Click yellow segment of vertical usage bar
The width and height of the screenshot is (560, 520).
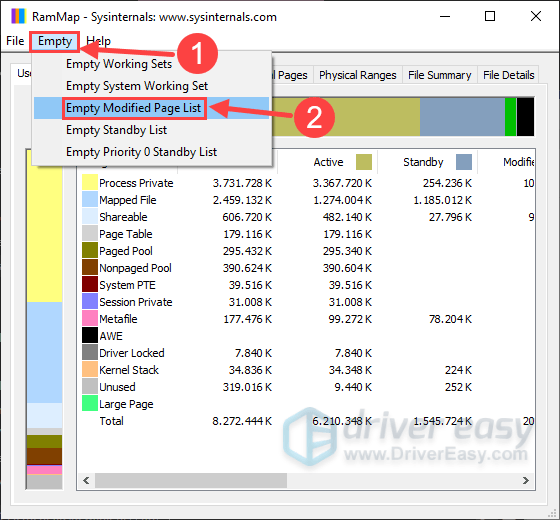click(x=44, y=226)
